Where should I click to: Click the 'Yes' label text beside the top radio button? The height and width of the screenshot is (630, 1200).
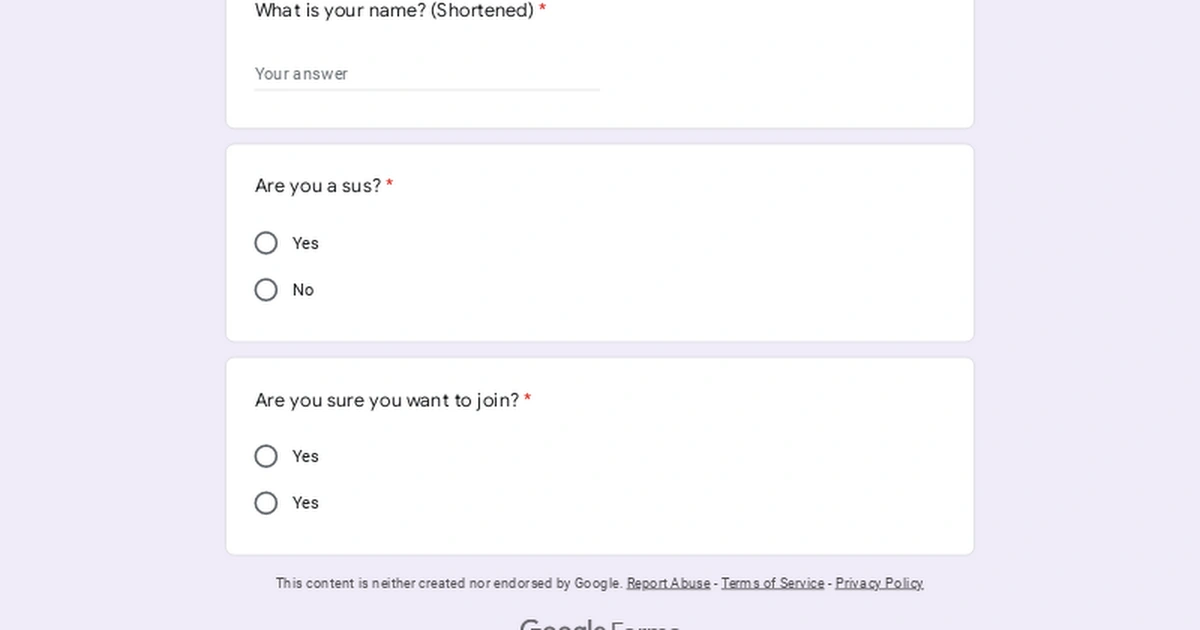coord(305,243)
